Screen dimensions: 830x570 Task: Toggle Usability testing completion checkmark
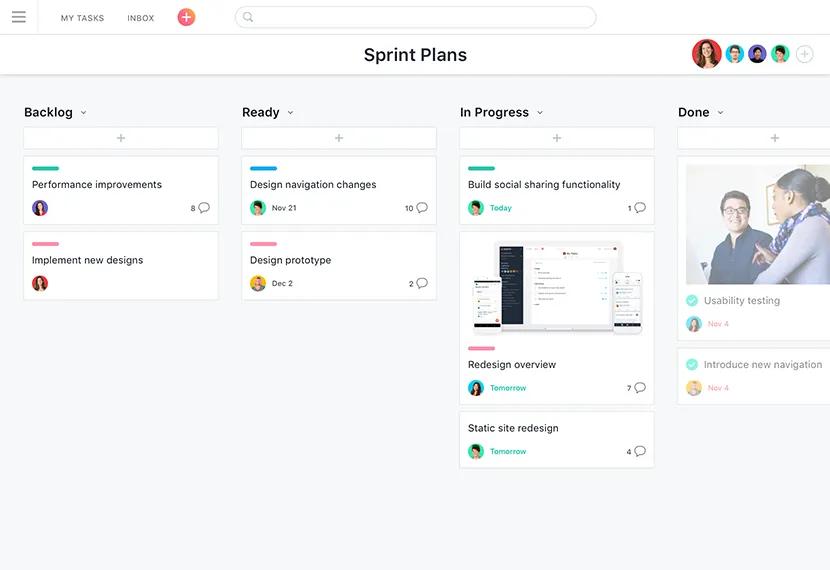[692, 301]
